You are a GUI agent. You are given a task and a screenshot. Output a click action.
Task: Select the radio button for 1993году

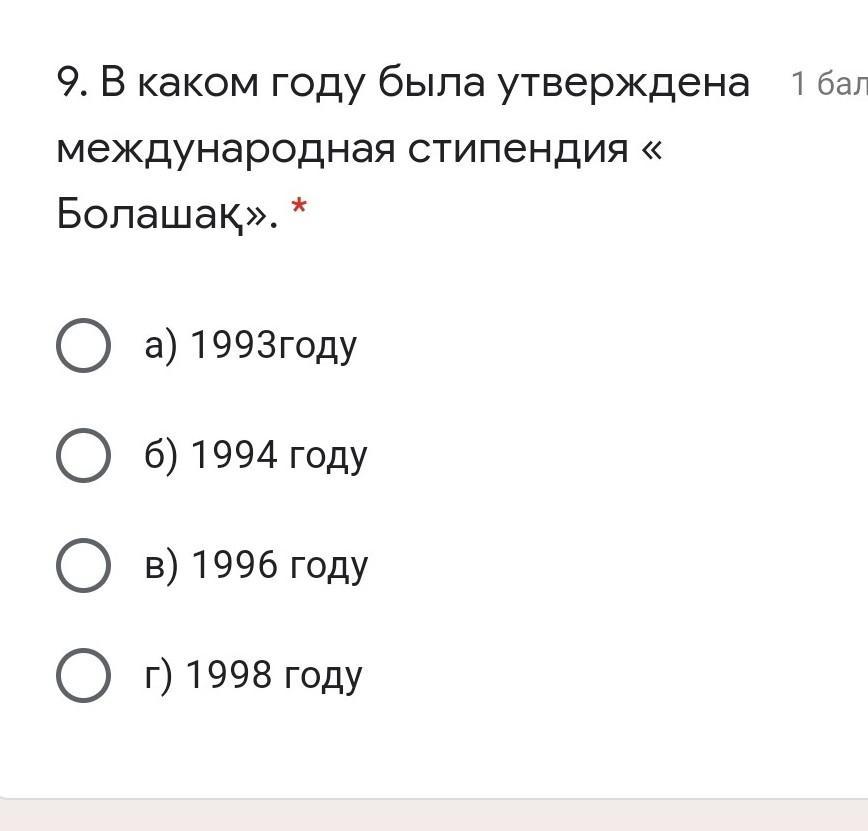pos(83,346)
